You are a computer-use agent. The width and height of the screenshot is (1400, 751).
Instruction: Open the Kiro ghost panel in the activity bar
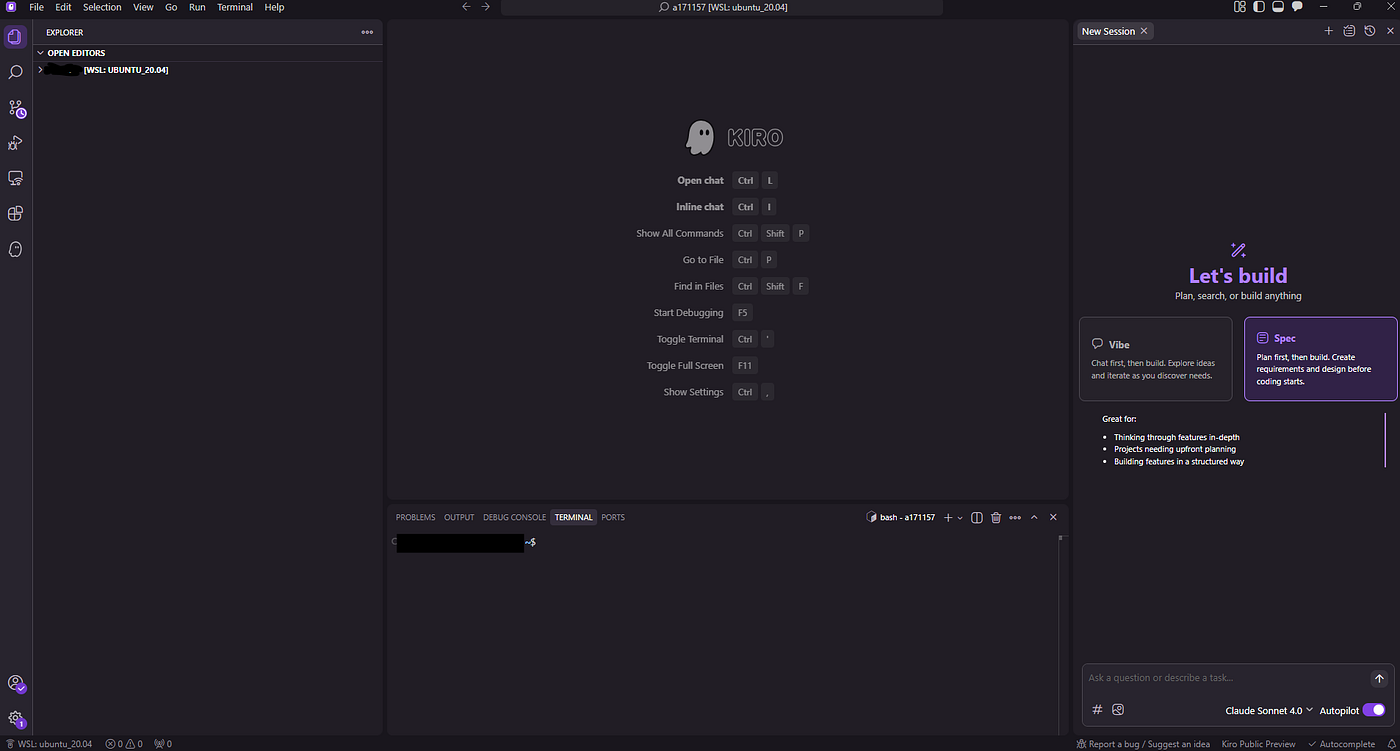coord(15,249)
